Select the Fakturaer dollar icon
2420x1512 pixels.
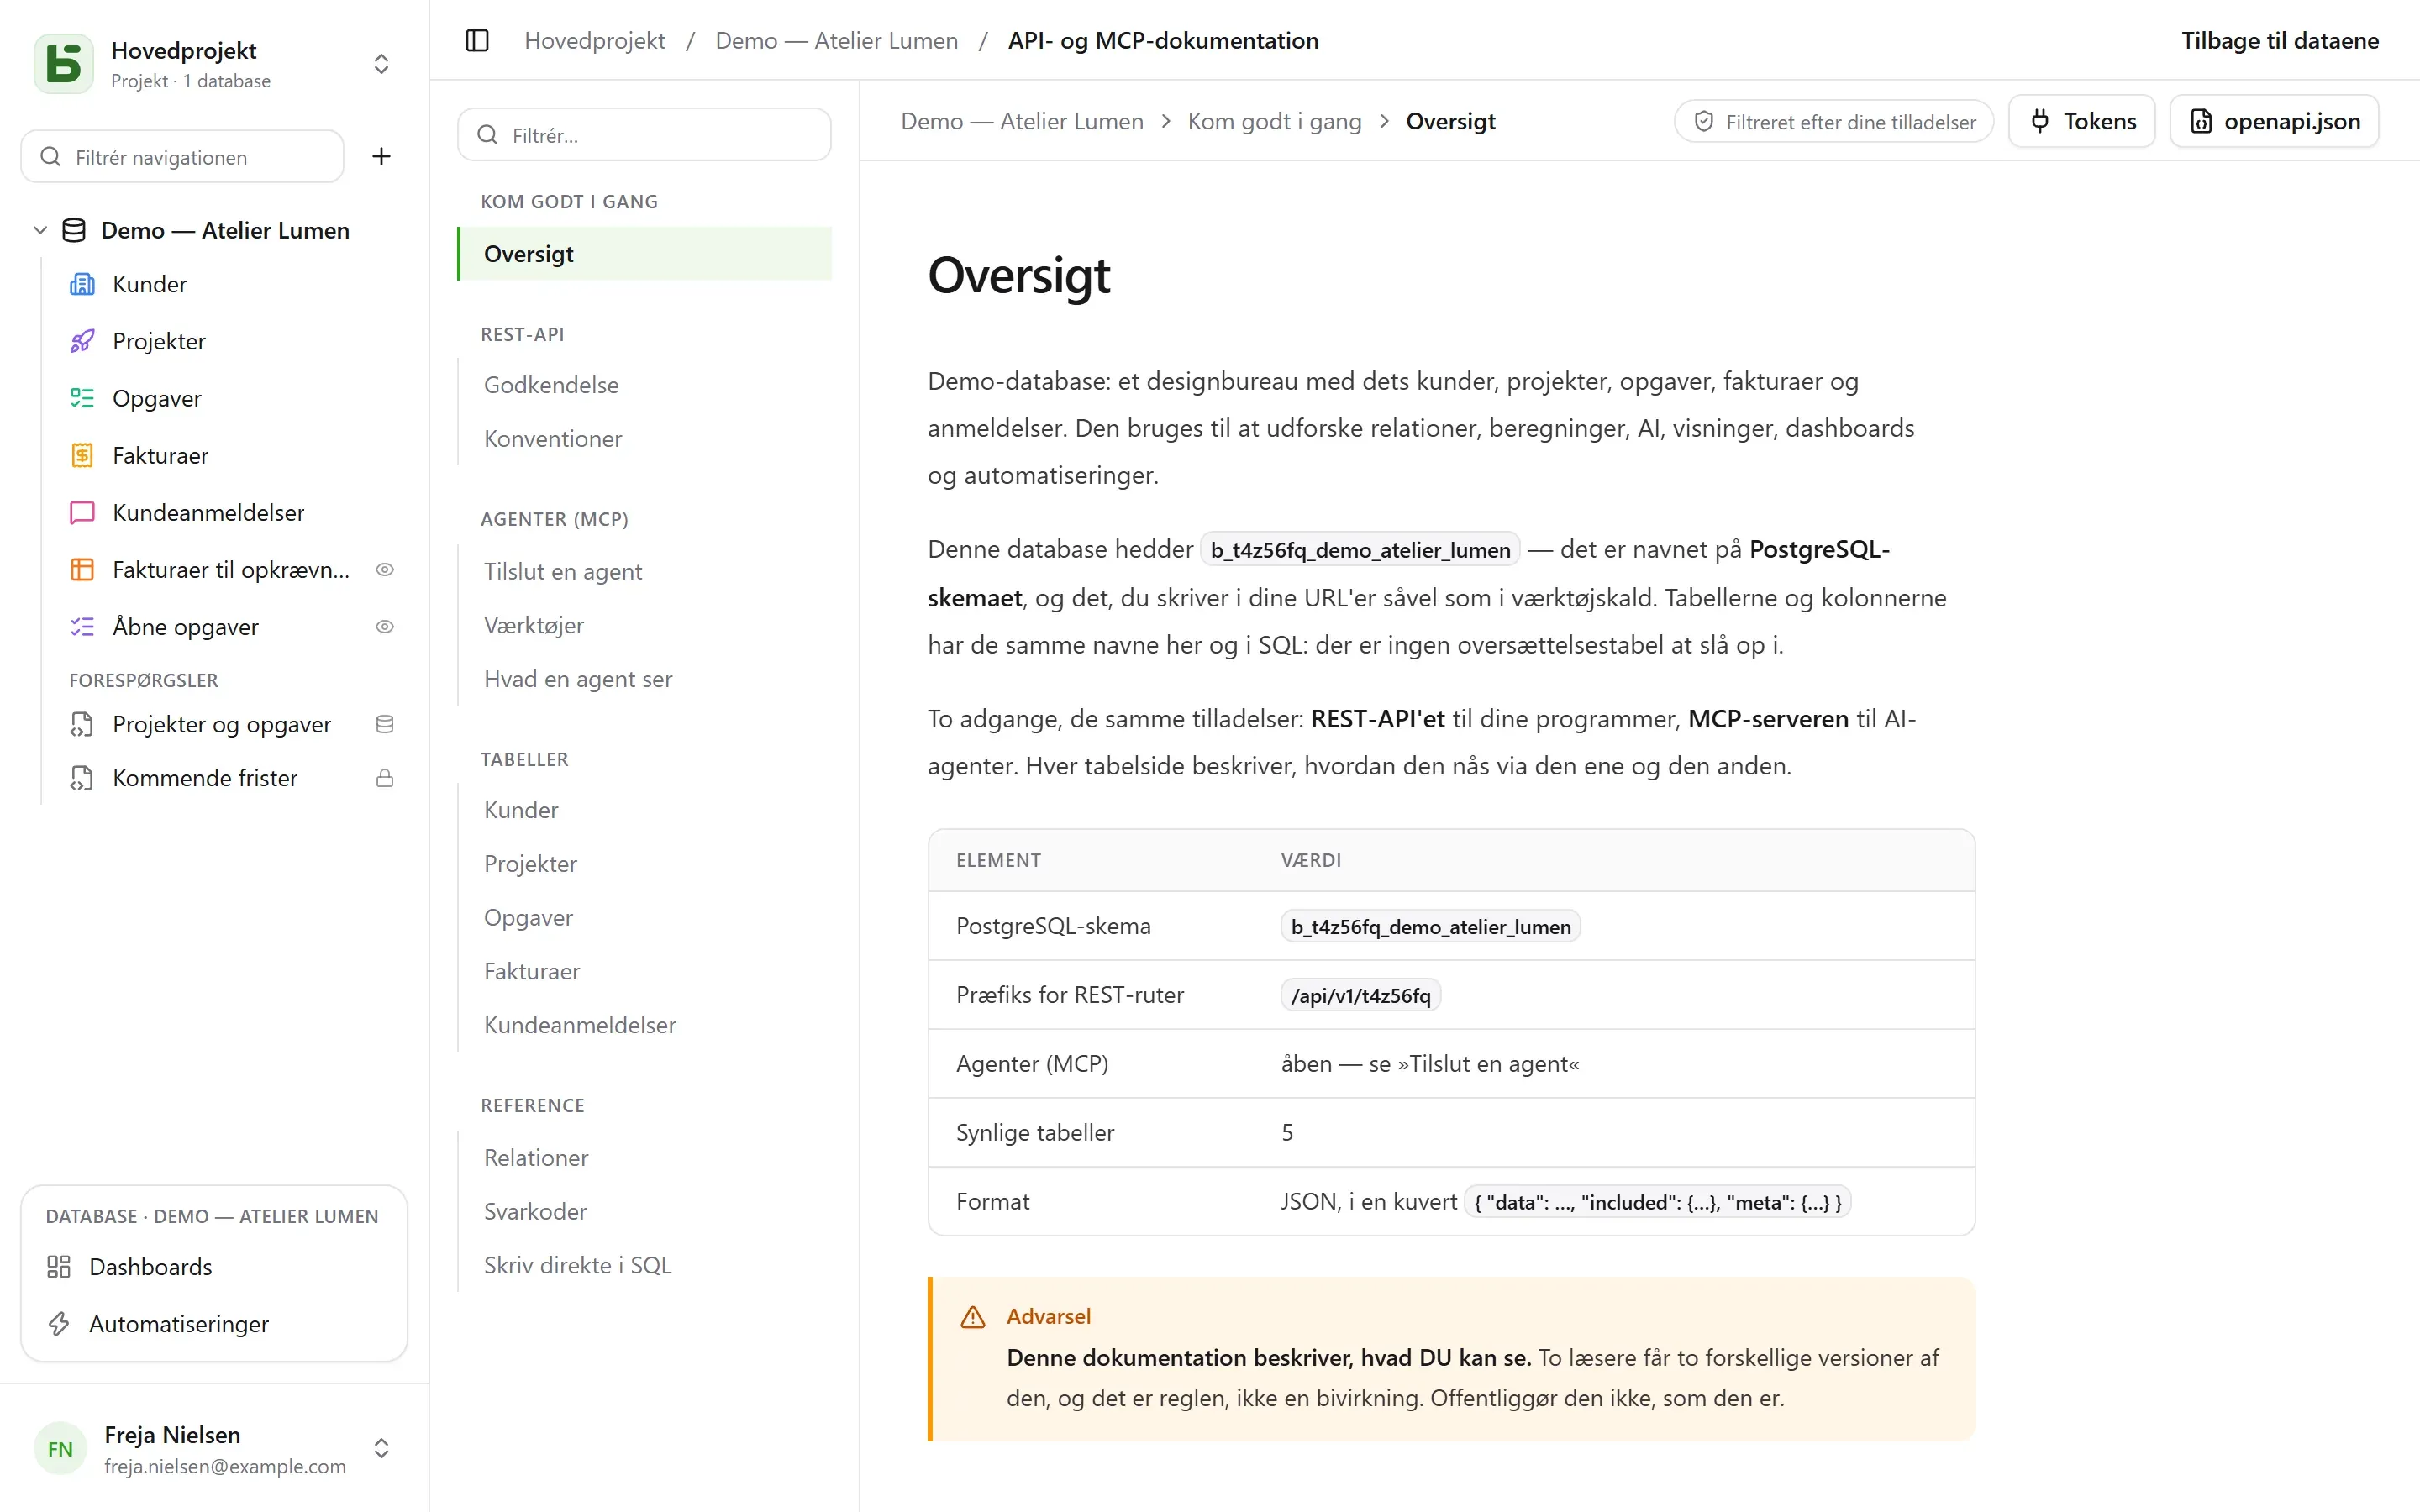[x=82, y=455]
